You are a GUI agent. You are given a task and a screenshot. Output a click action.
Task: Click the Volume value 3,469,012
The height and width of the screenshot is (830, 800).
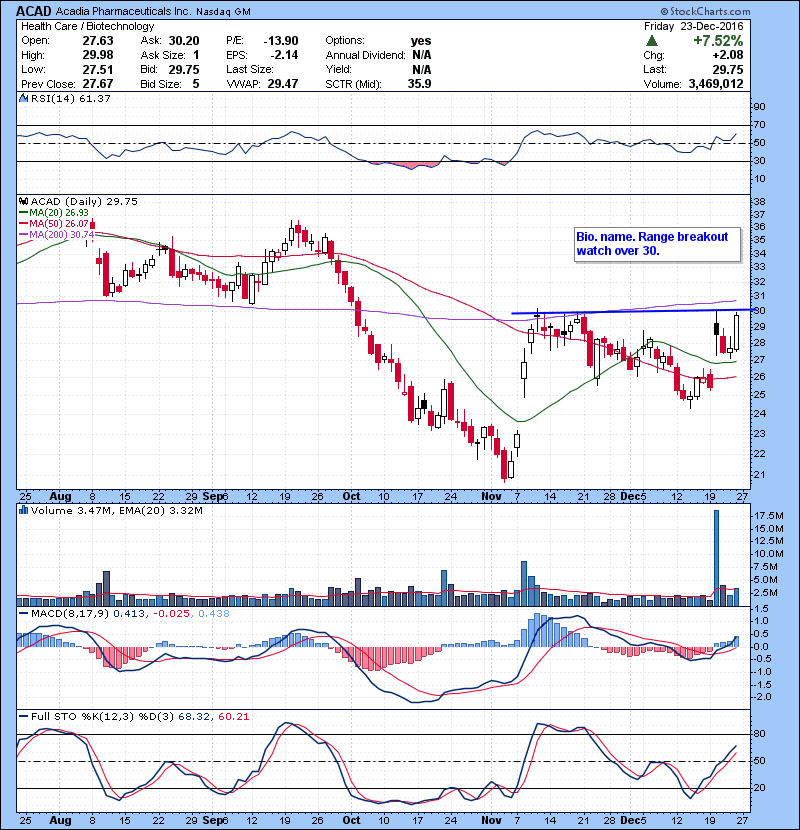coord(716,84)
